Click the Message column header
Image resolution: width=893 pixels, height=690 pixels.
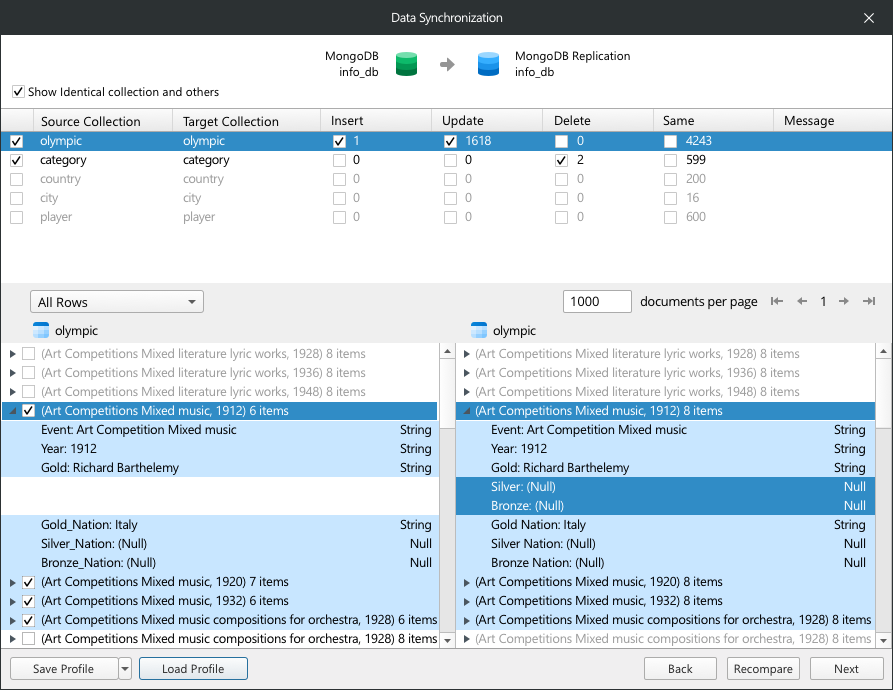point(833,121)
